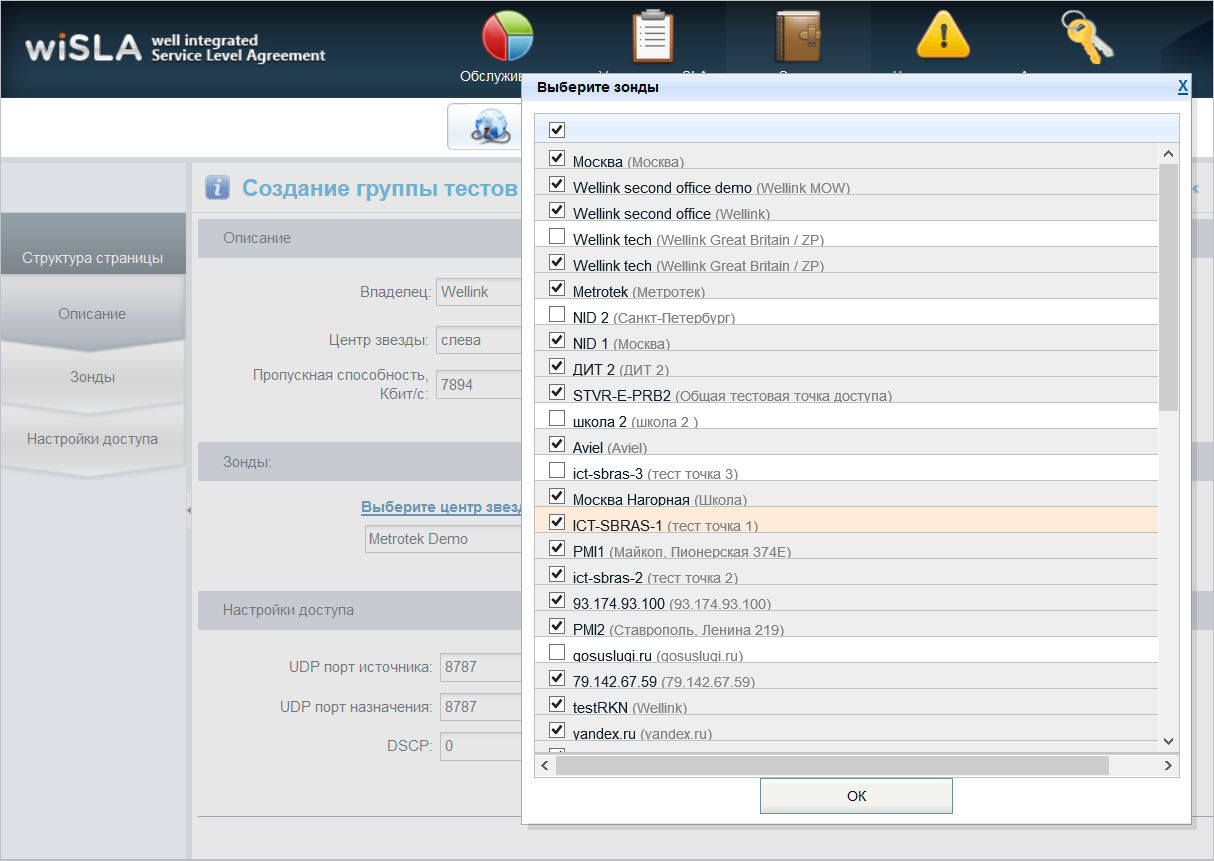The image size is (1214, 861).
Task: Check the NID 2 (Санкт-Петербург) probe
Action: pyautogui.click(x=557, y=314)
